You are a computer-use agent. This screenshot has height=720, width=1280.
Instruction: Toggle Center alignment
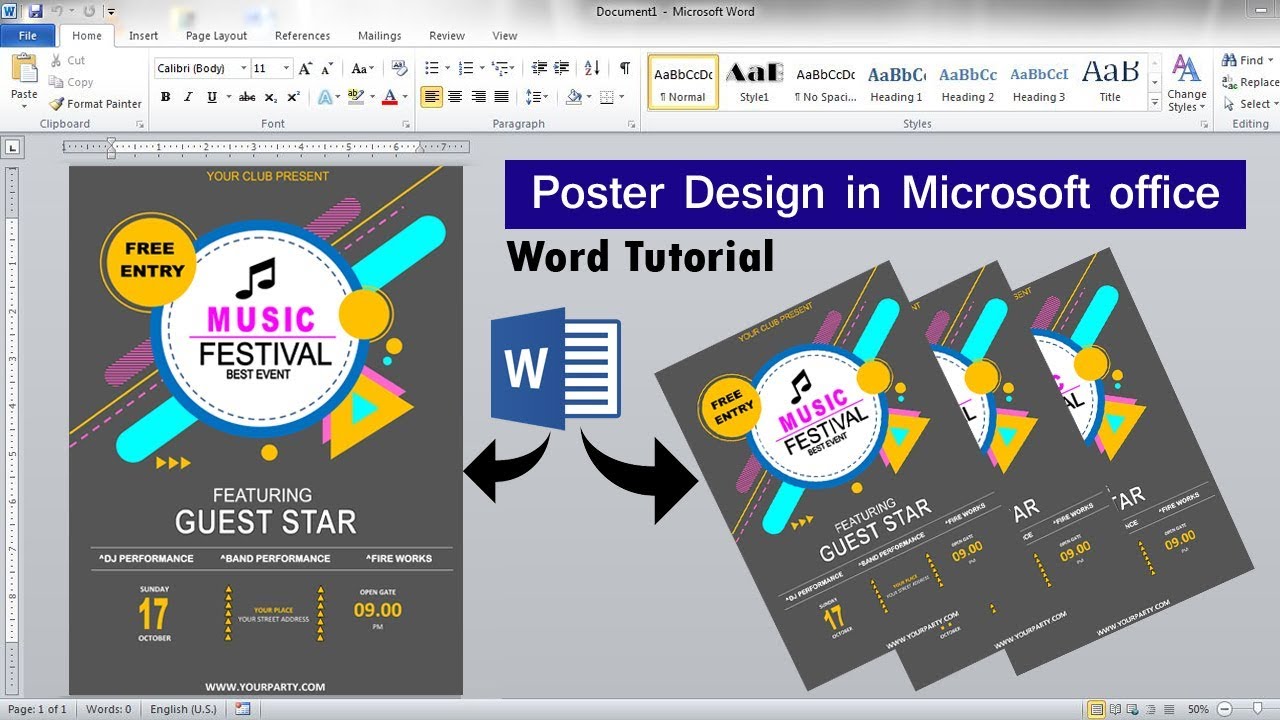pyautogui.click(x=455, y=97)
